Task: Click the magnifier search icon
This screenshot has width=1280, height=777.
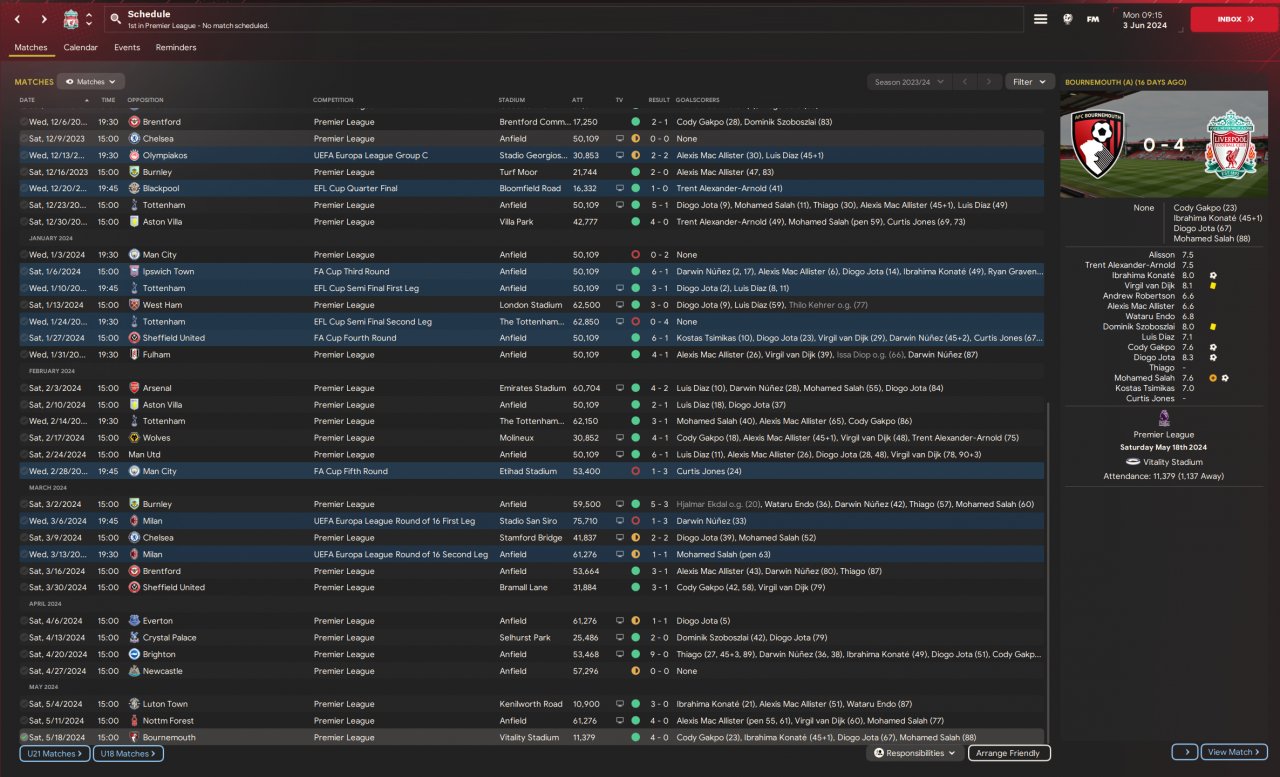Action: 116,19
